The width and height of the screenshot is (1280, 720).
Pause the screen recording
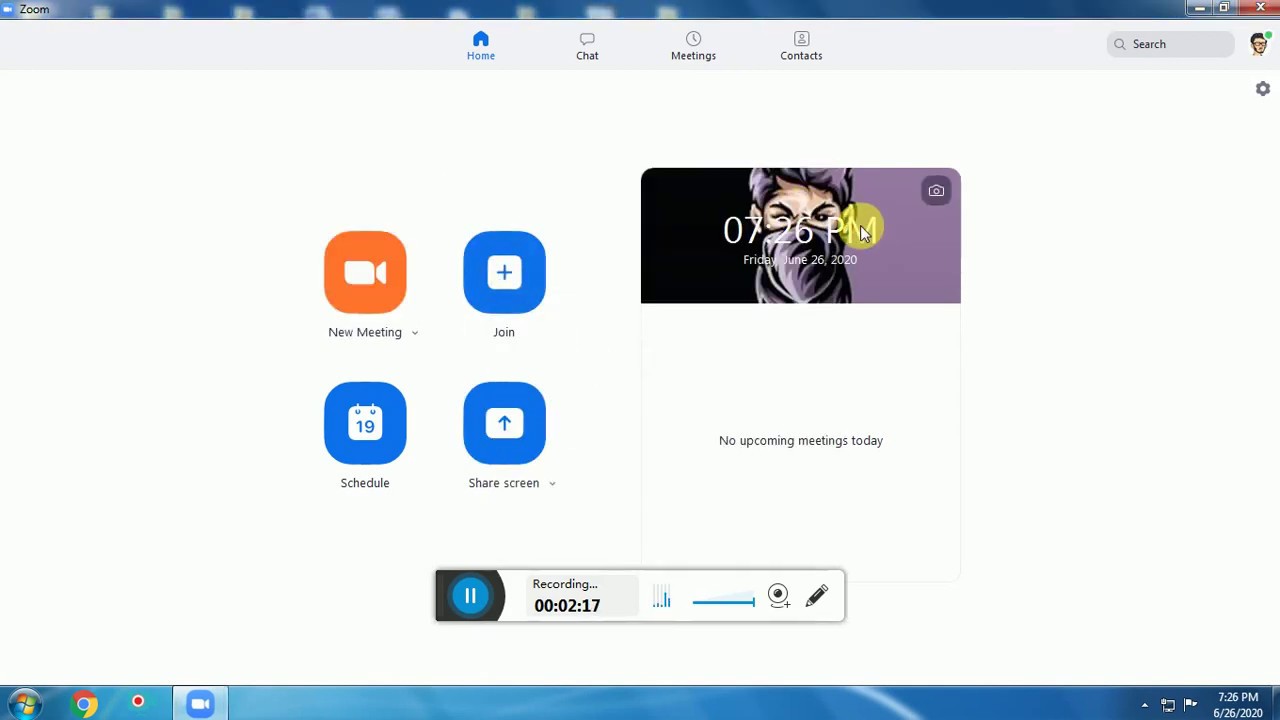coord(470,596)
